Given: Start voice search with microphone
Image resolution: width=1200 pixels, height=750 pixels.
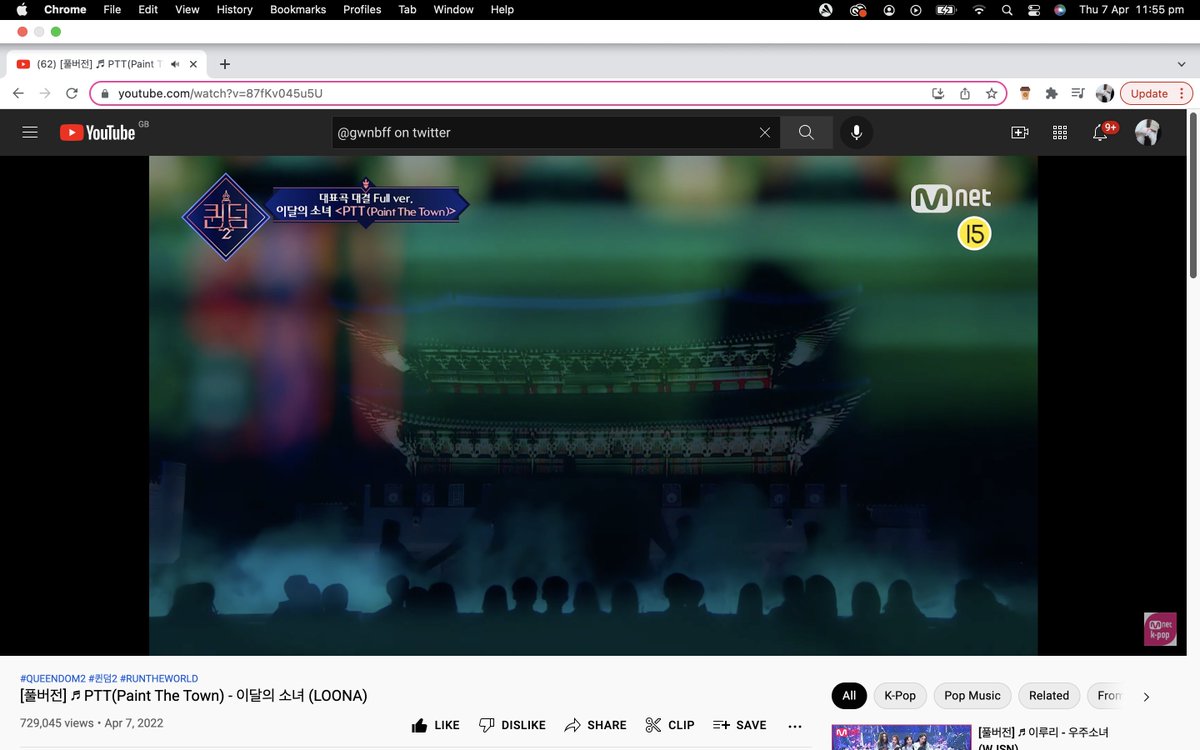Looking at the screenshot, I should 856,132.
